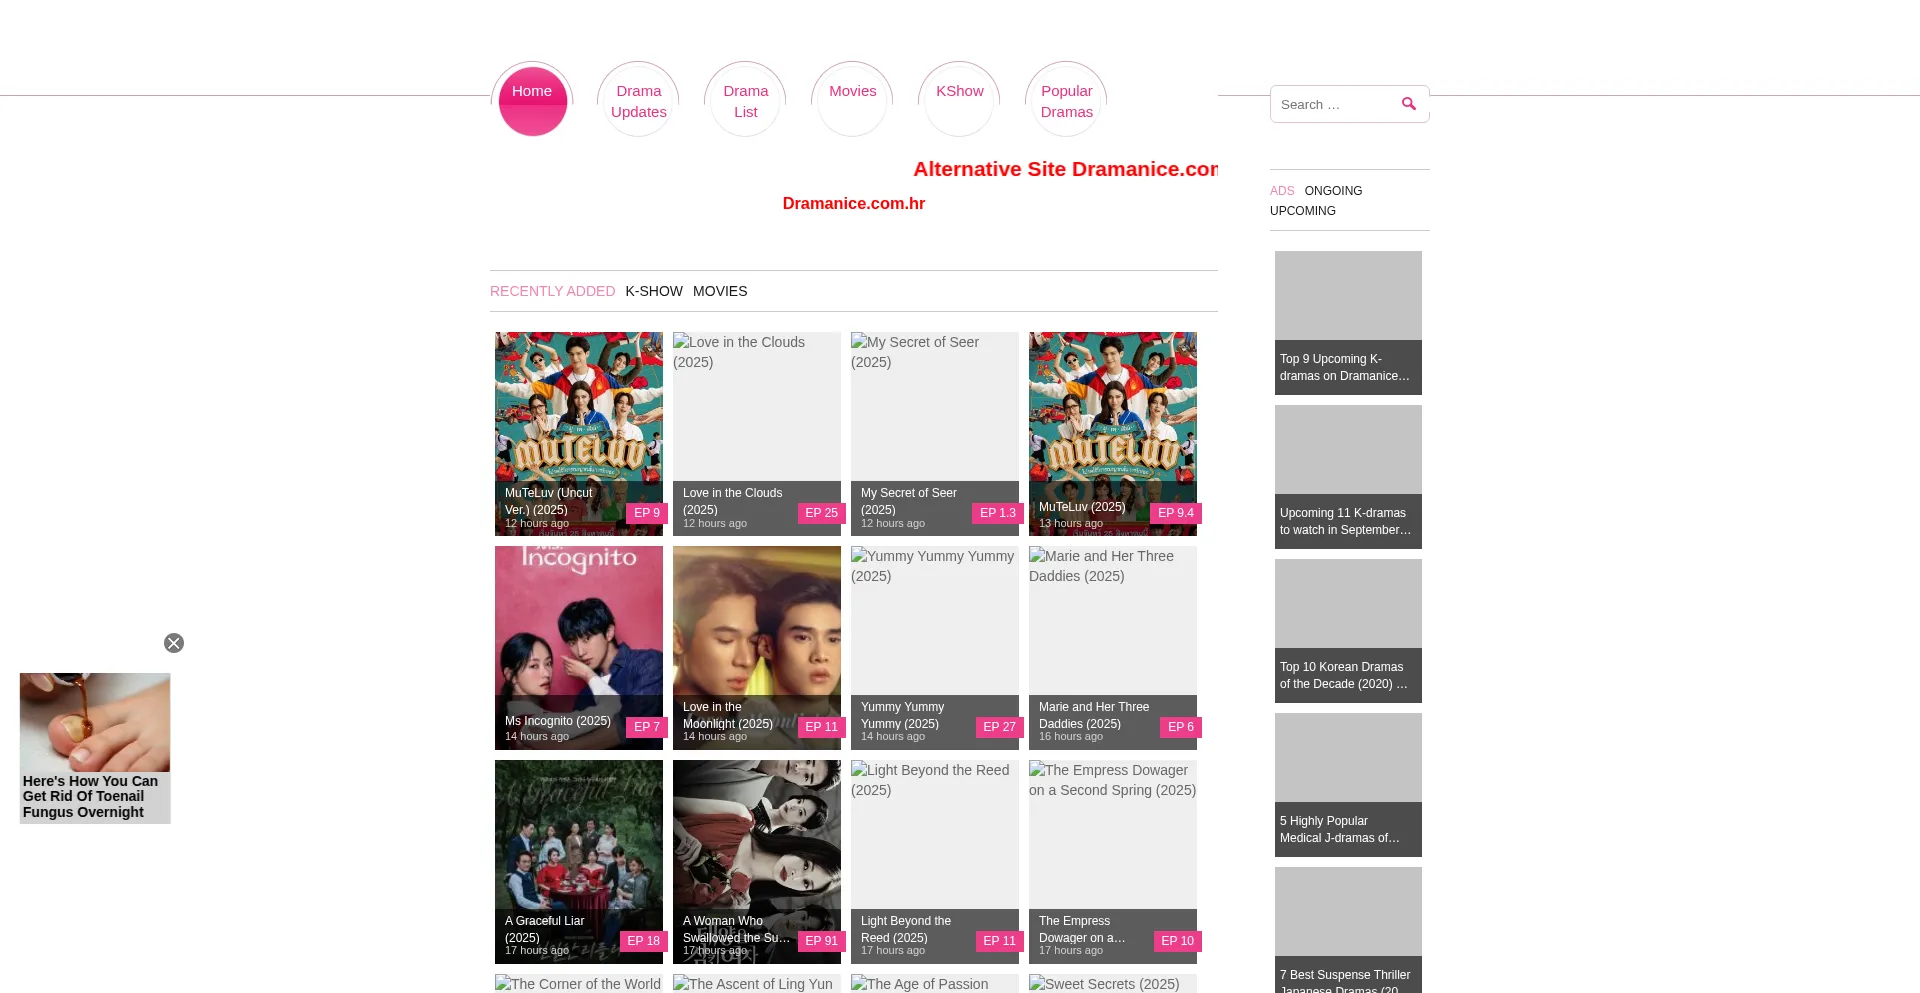The width and height of the screenshot is (1920, 993).
Task: Open Love in the Moonlight thumbnail
Action: pyautogui.click(x=757, y=648)
